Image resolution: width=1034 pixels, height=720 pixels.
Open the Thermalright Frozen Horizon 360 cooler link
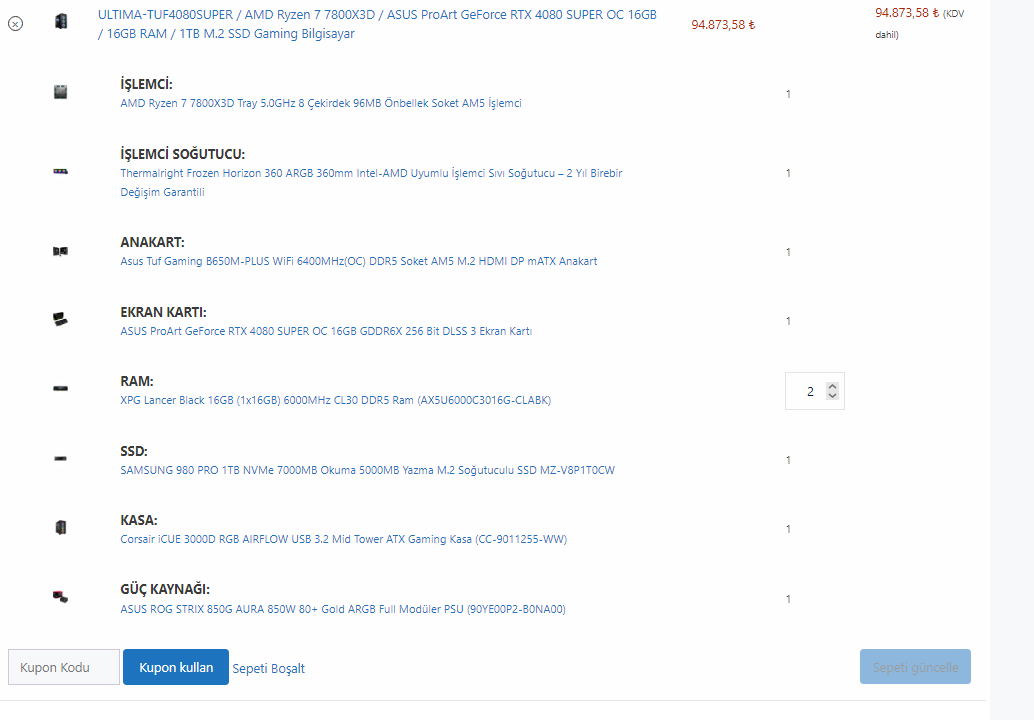tap(371, 183)
